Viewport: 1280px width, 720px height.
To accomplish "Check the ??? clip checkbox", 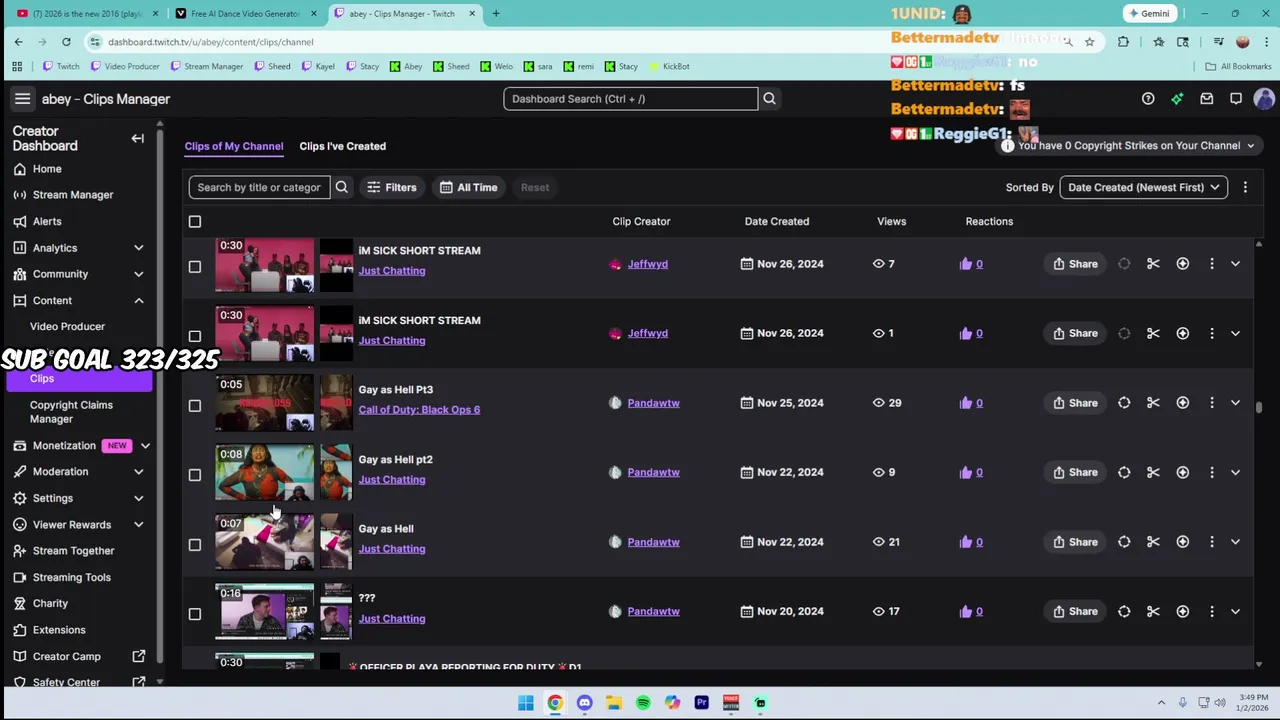I will pyautogui.click(x=195, y=614).
